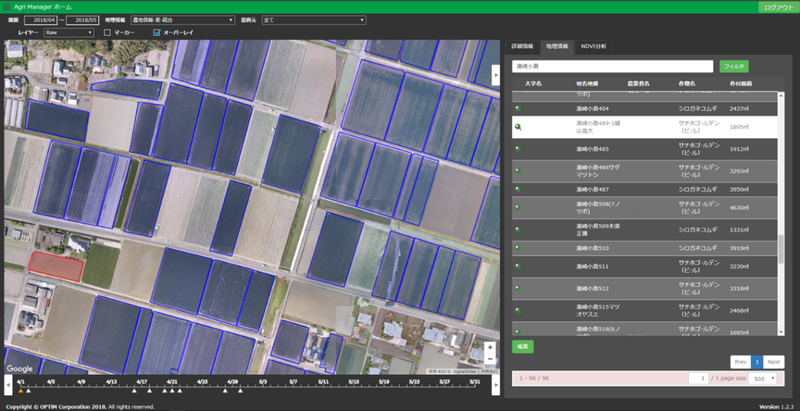Uncheck the オーバーレイ checkbox
This screenshot has width=800, height=411.
(156, 32)
